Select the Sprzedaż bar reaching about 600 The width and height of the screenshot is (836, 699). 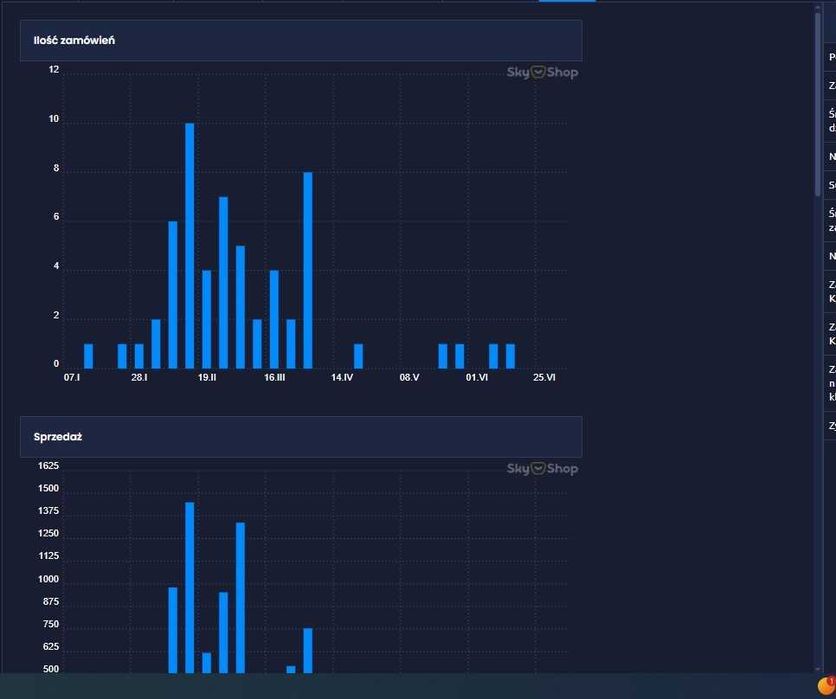click(x=206, y=663)
